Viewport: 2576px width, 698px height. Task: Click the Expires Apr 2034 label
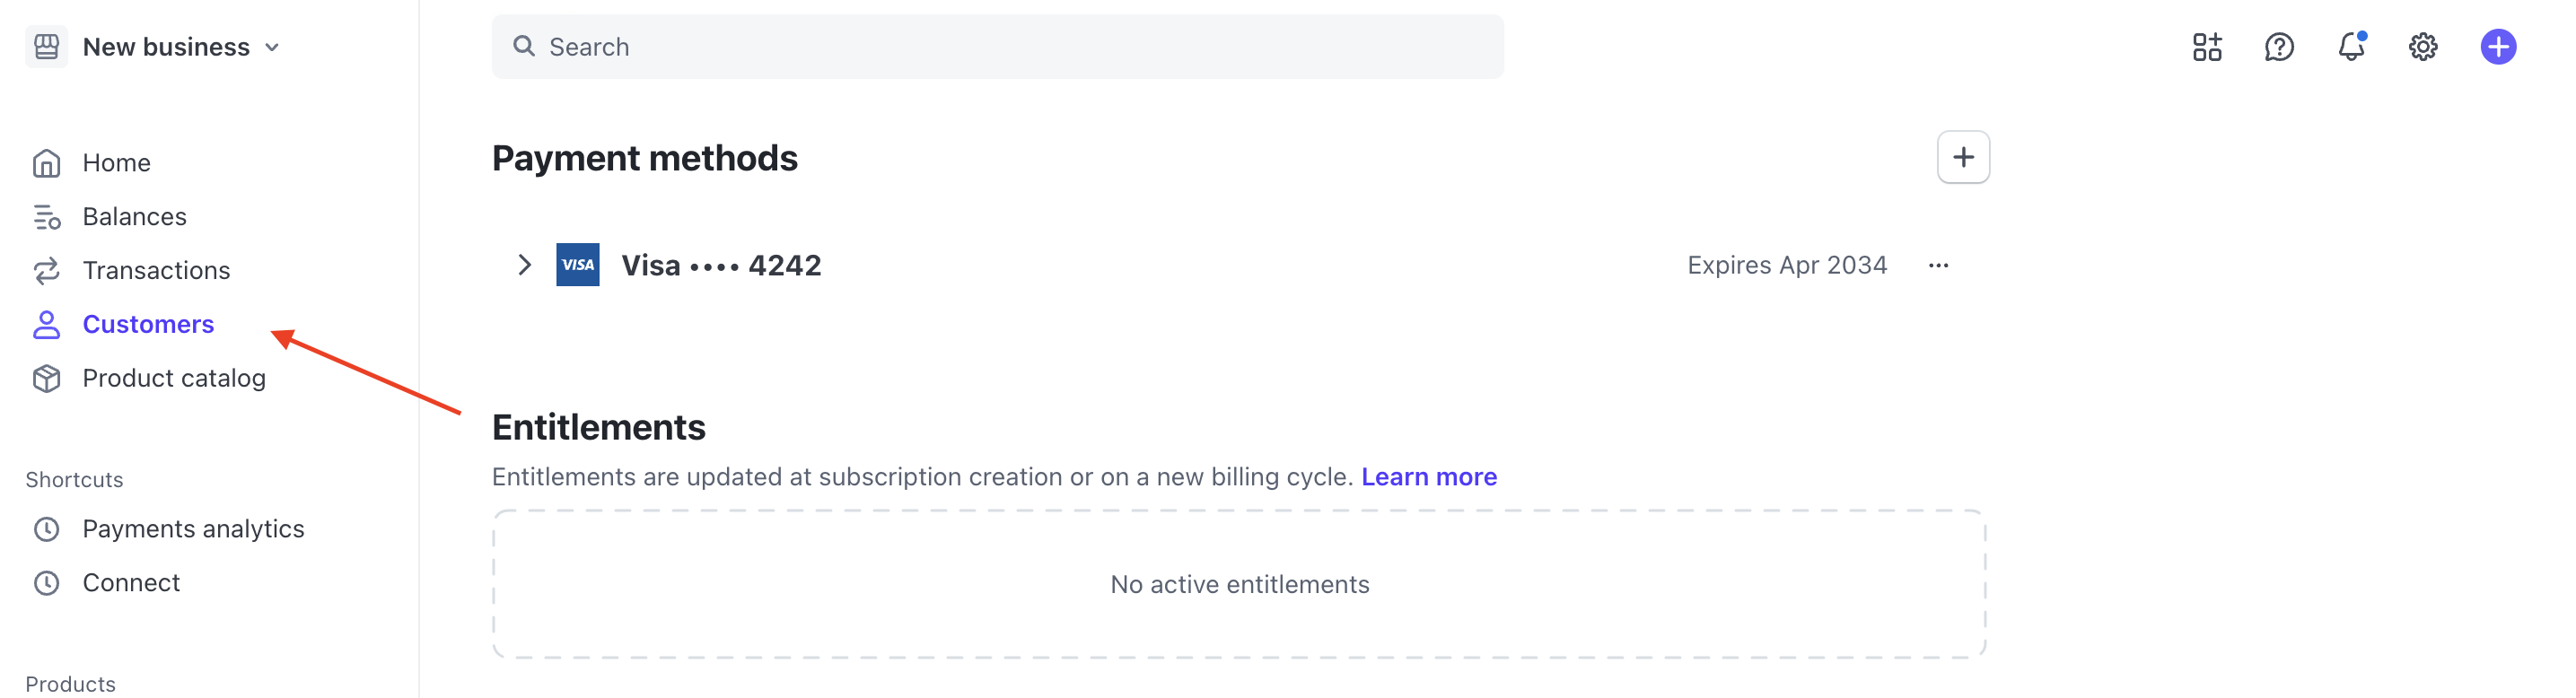point(1787,265)
